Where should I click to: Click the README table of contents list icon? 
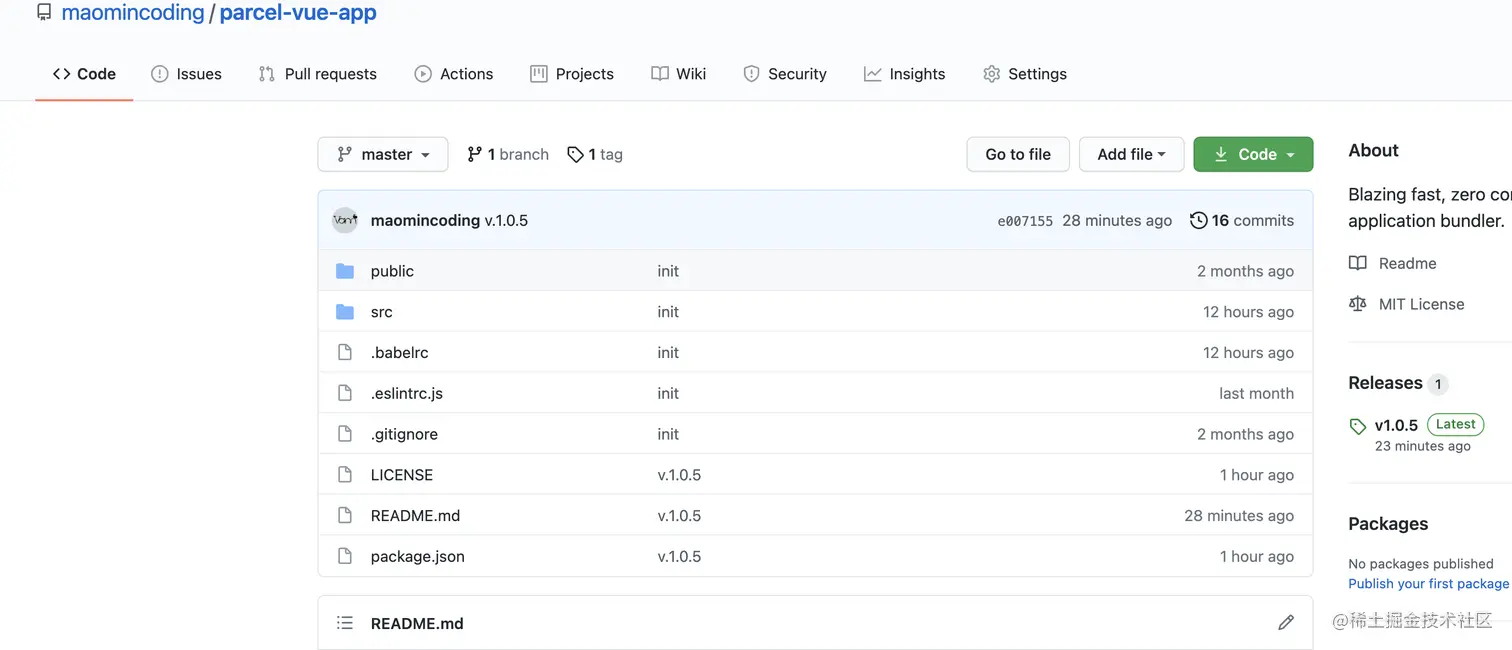click(345, 623)
